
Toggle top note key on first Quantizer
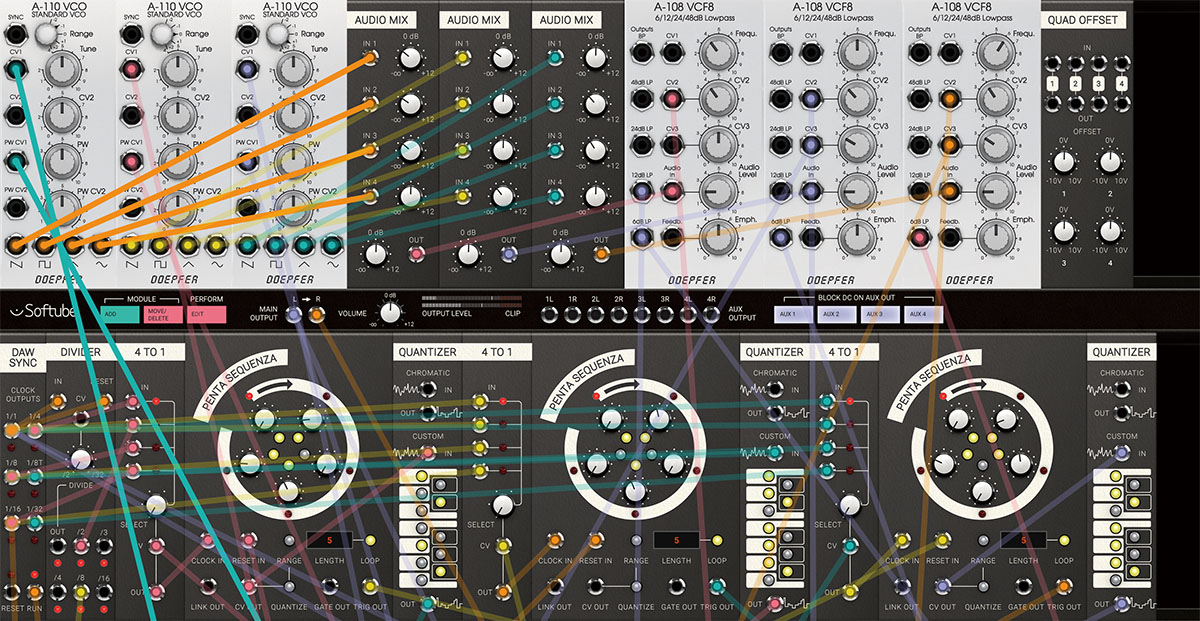tap(421, 477)
